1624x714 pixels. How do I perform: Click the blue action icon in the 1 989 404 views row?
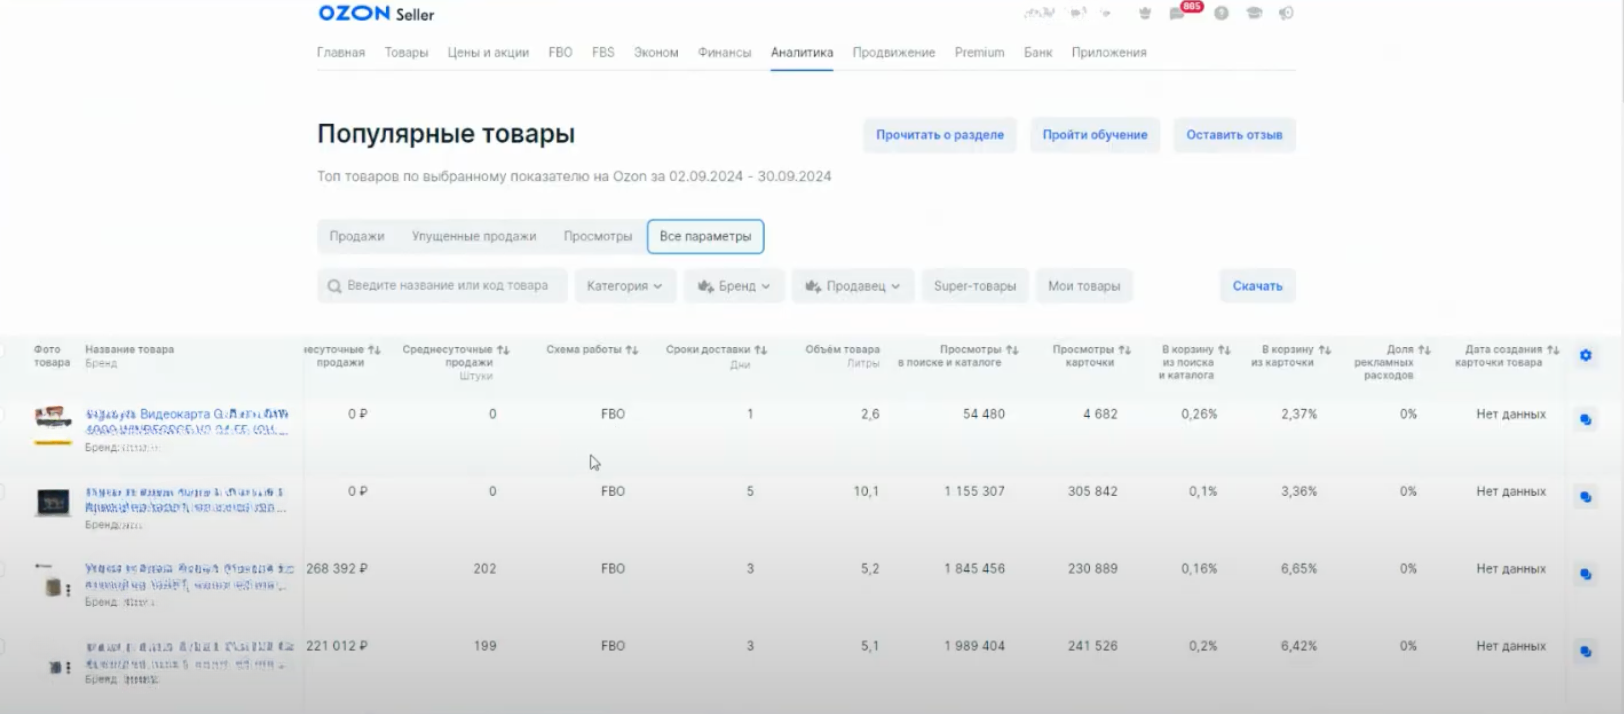(x=1585, y=651)
